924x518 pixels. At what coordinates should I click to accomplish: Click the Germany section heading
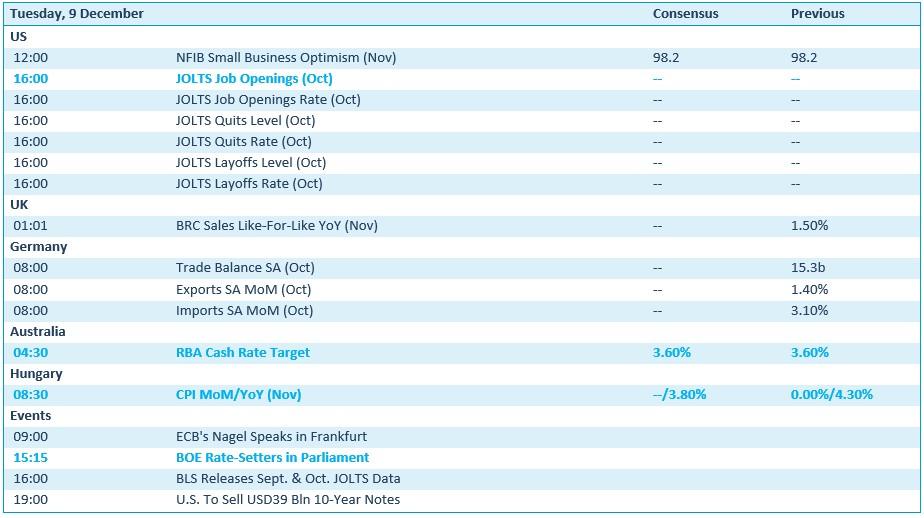pos(38,246)
